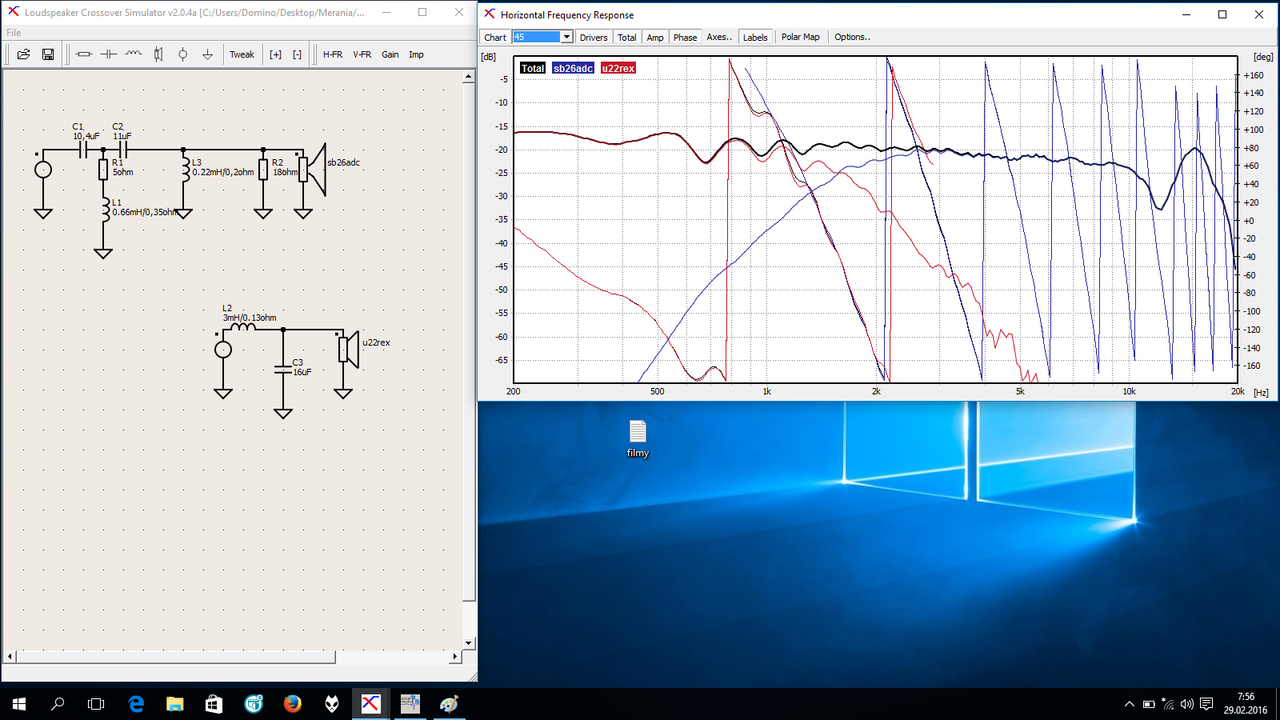Open the File menu in Crossover Simulator

click(14, 32)
